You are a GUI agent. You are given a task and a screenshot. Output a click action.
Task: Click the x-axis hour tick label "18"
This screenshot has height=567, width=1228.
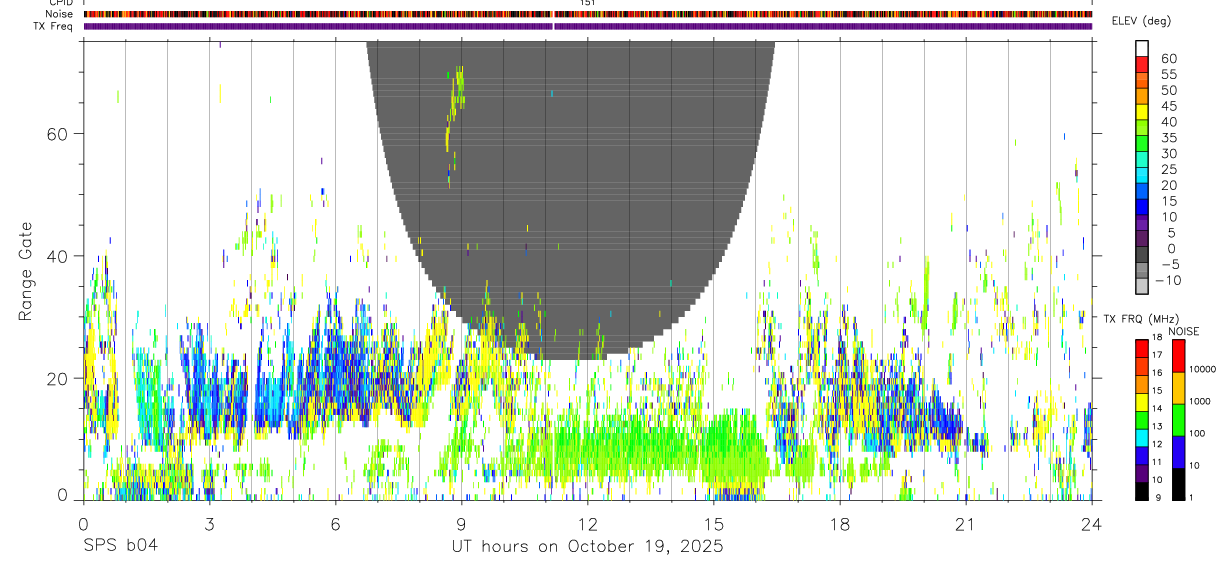(x=840, y=523)
